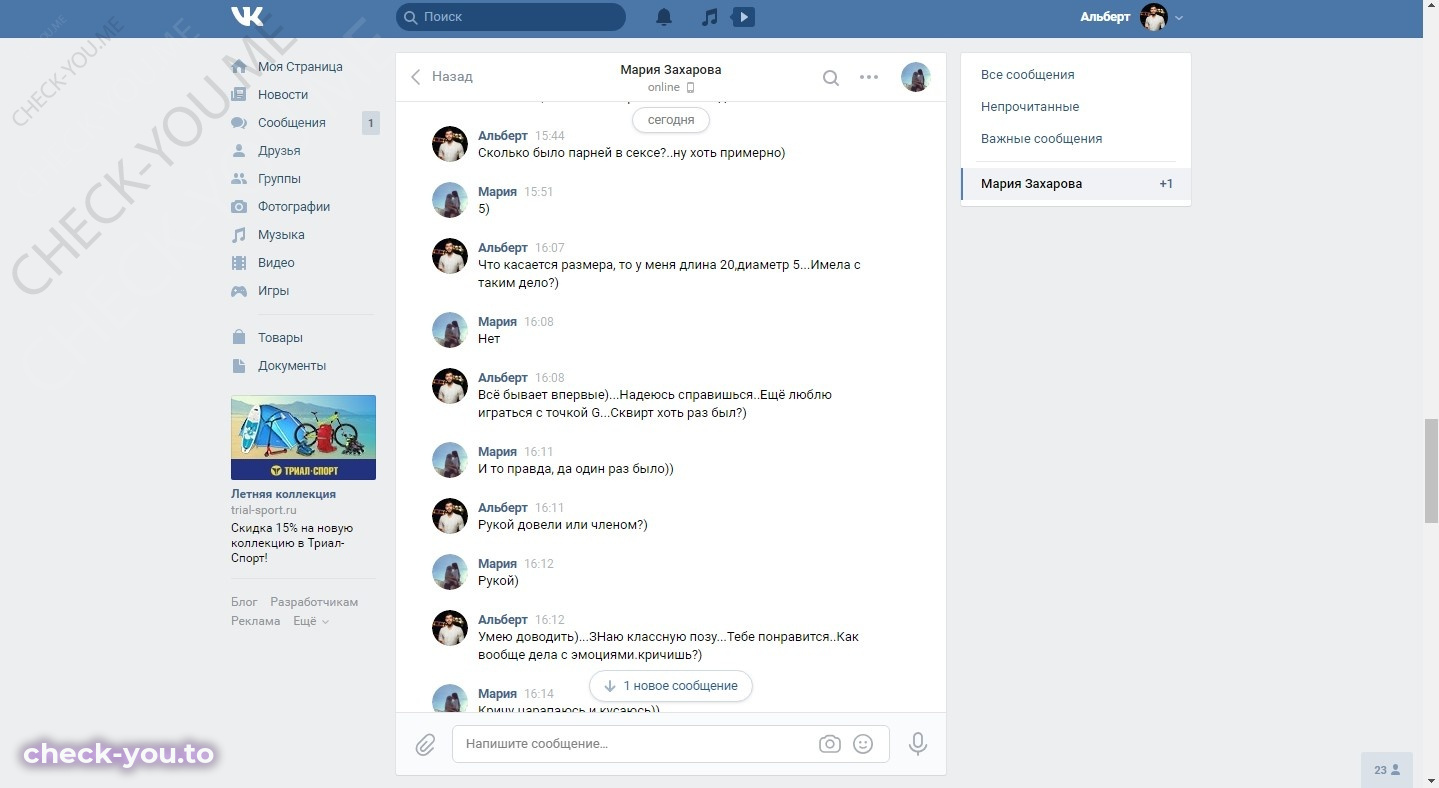Open Друзья in left menu

click(x=279, y=151)
